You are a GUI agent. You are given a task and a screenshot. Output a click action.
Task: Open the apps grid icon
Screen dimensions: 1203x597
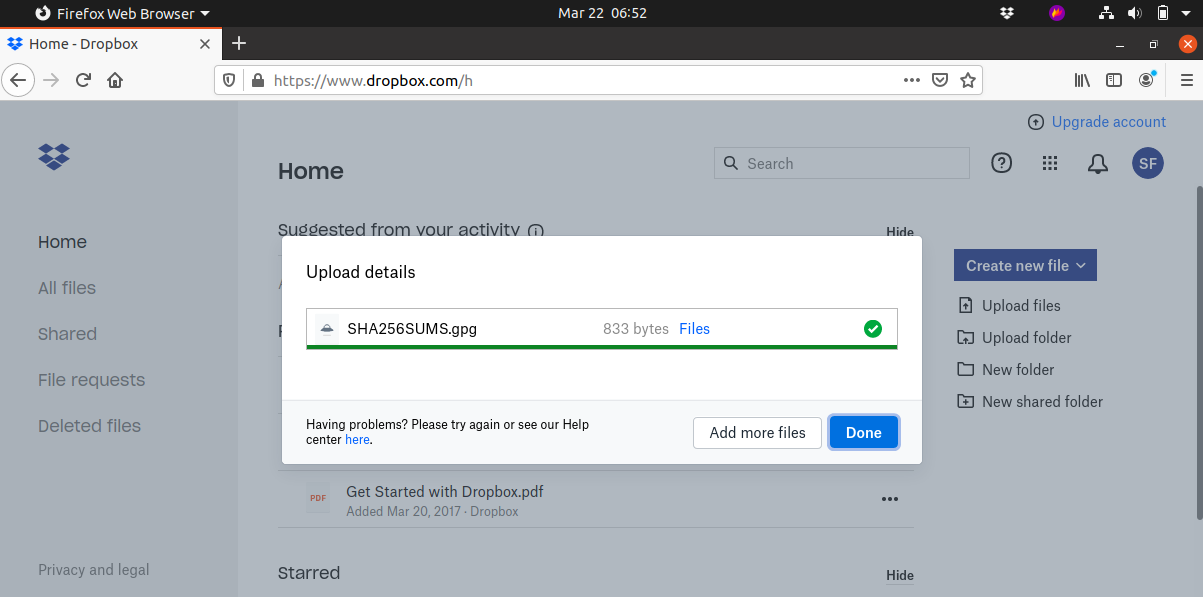[x=1050, y=163]
